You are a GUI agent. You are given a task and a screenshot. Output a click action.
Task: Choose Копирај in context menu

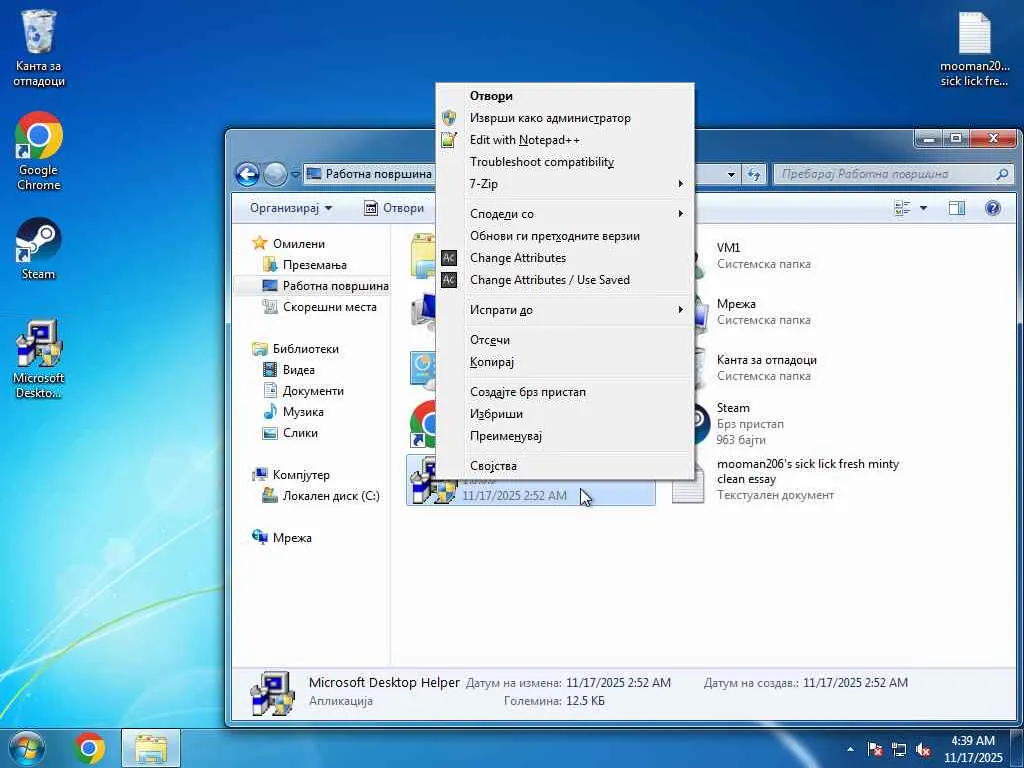pyautogui.click(x=565, y=362)
